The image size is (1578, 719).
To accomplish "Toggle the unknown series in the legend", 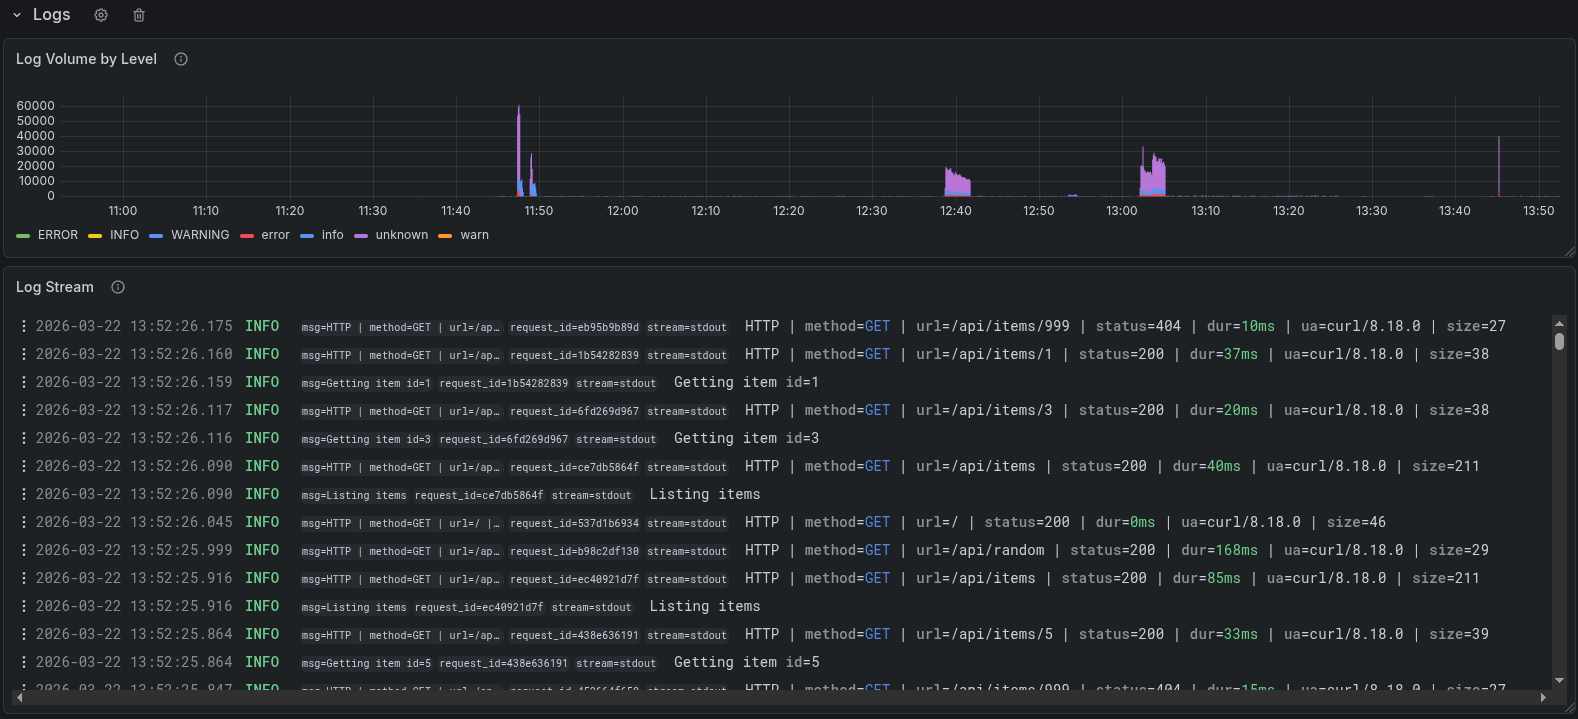I will [x=401, y=235].
